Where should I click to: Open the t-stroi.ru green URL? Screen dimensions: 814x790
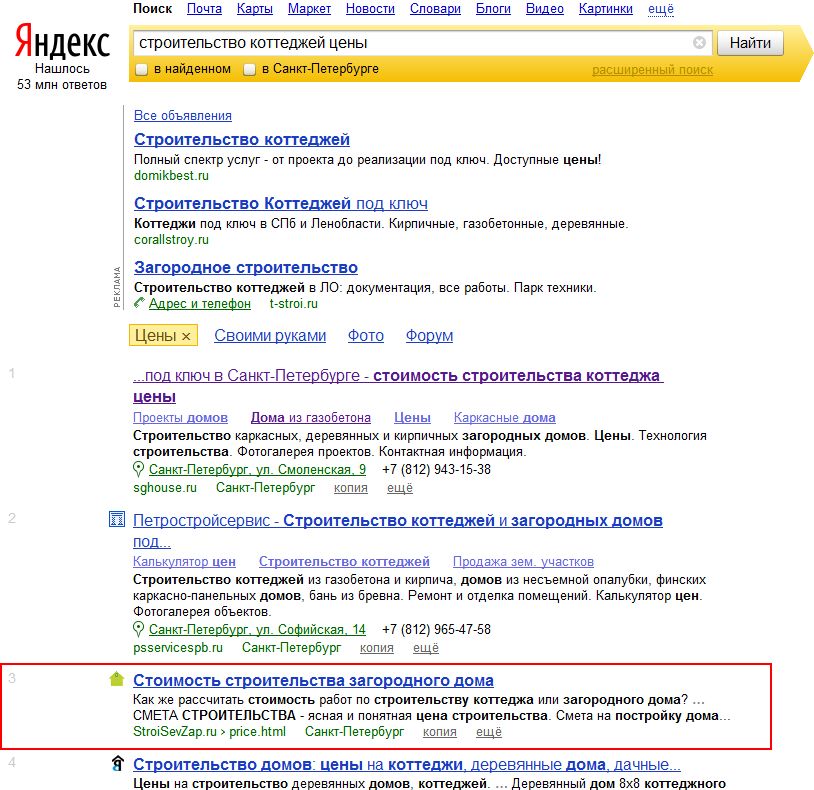point(294,303)
